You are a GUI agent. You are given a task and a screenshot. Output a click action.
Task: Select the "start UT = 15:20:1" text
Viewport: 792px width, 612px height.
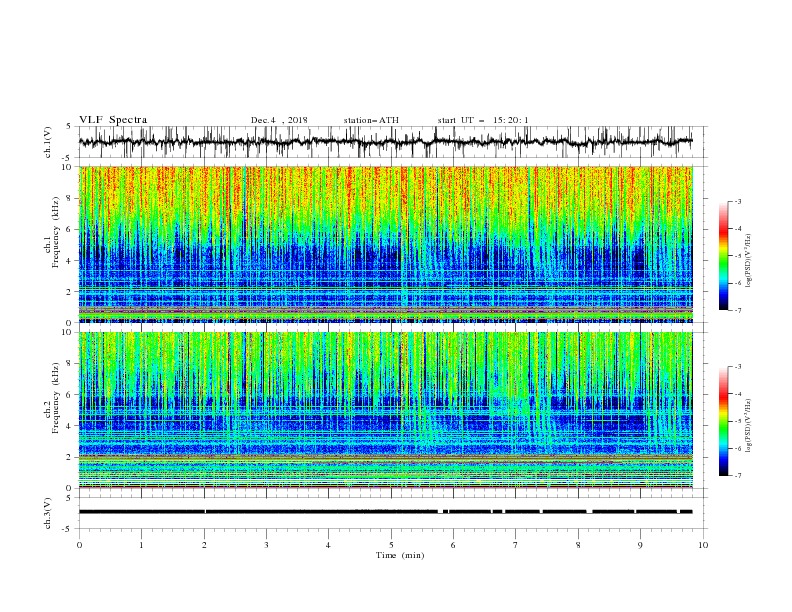(x=483, y=120)
